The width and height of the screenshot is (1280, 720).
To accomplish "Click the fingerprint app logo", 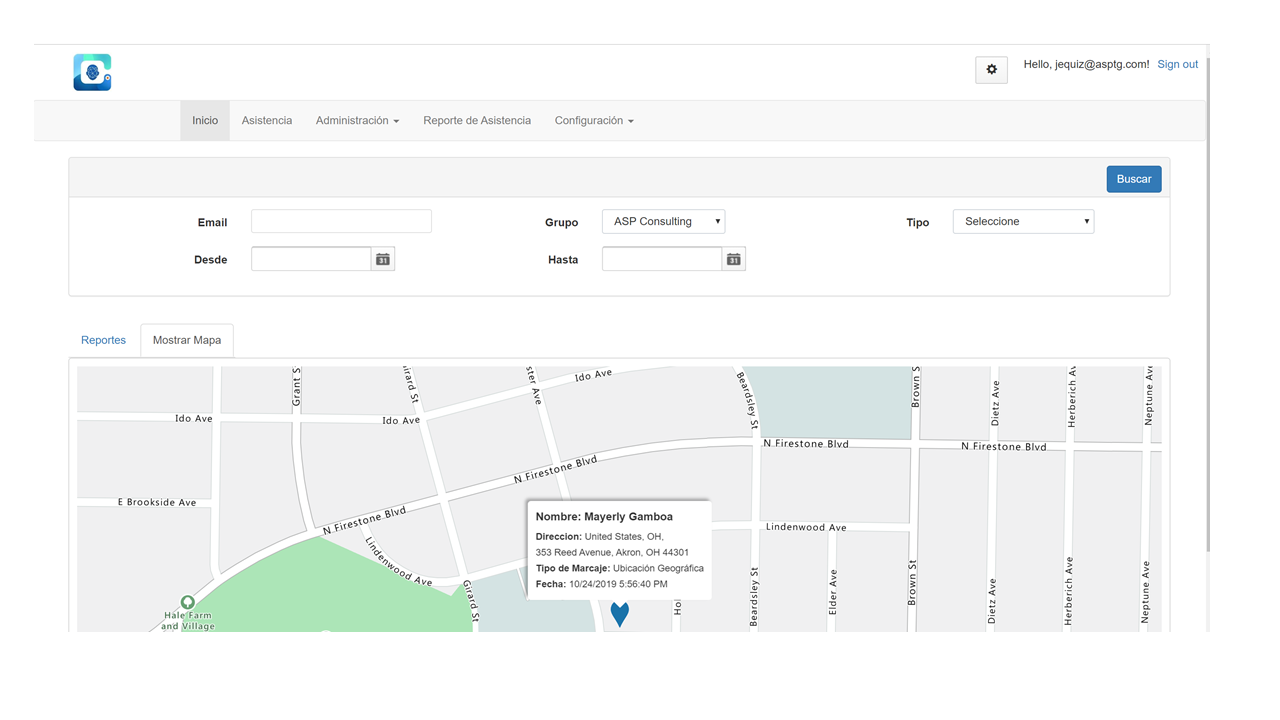I will tap(92, 72).
